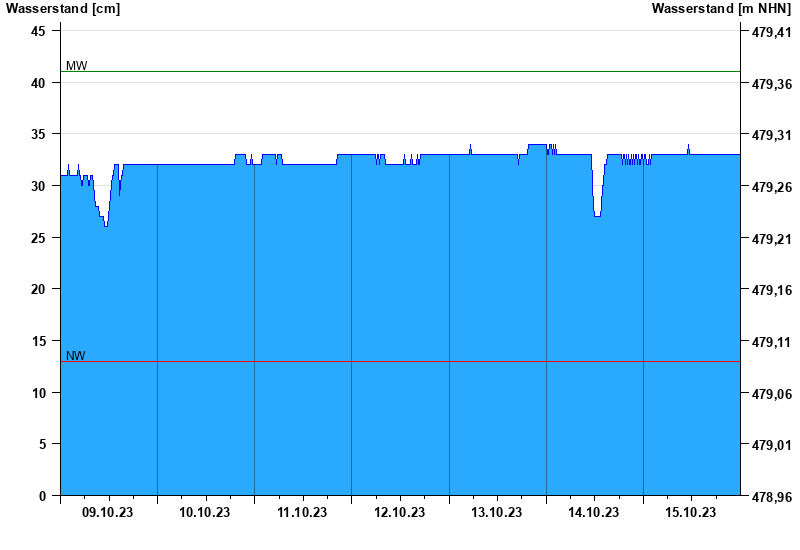Click the date label 13.10.23
This screenshot has height=550, width=800.
496,512
